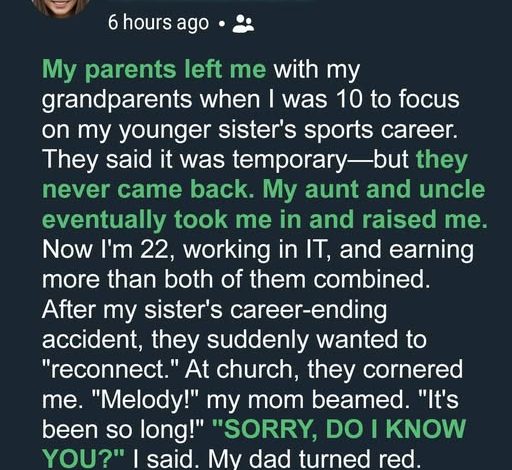Click the green "My aunt and uncle" phrase
The height and width of the screenshot is (470, 512).
point(374,189)
